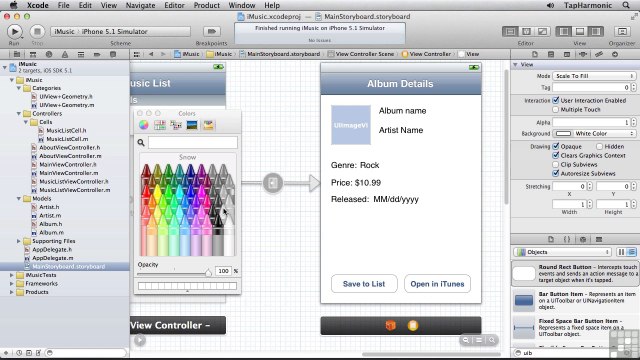Open the Edit menu

(85, 5)
